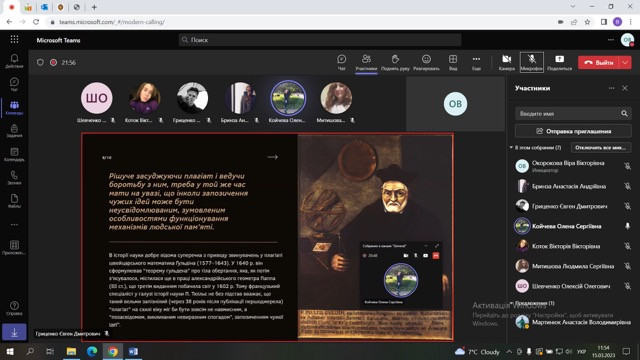Image resolution: width=640 pixels, height=360 pixels.
Task: Focus the Teams search box (Поиск)
Action: tap(320, 40)
